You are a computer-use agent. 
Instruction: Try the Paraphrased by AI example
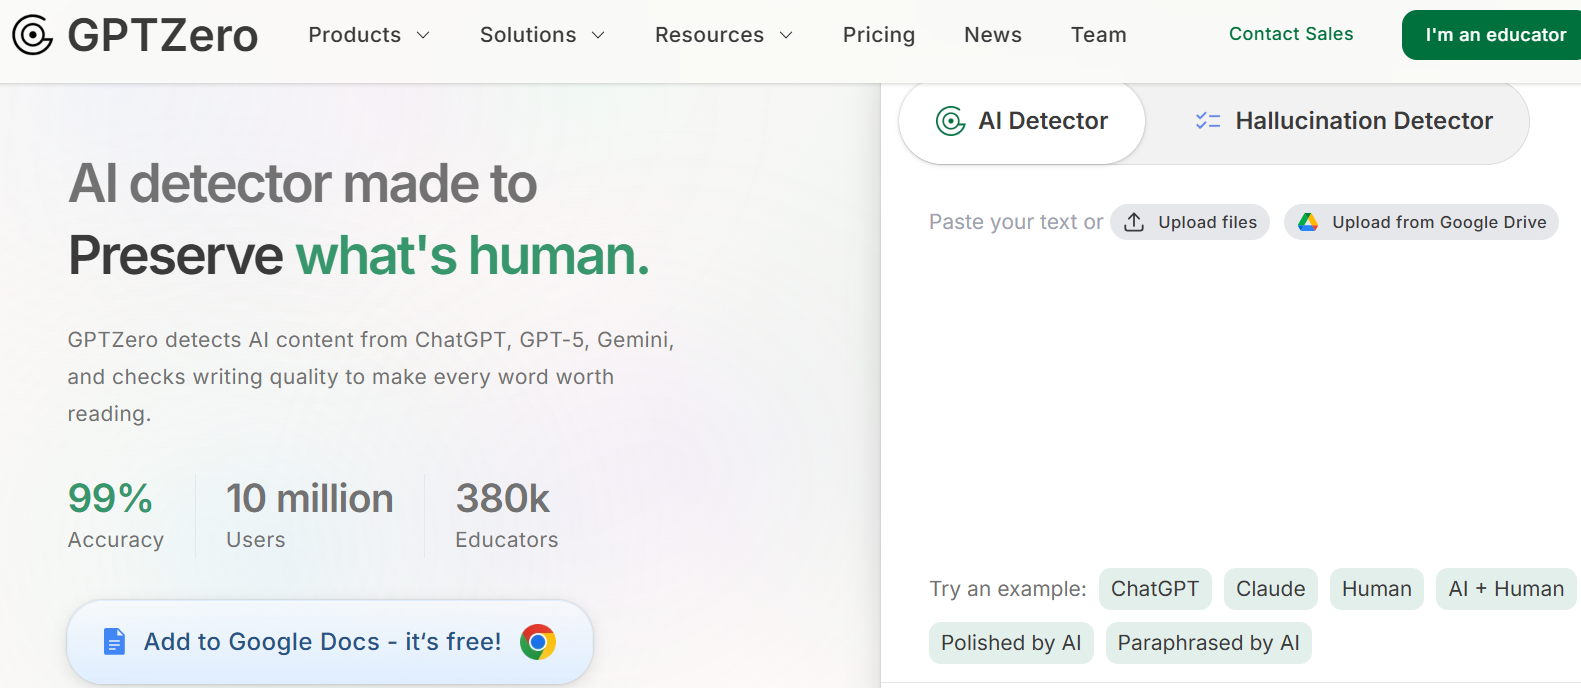coord(1209,643)
